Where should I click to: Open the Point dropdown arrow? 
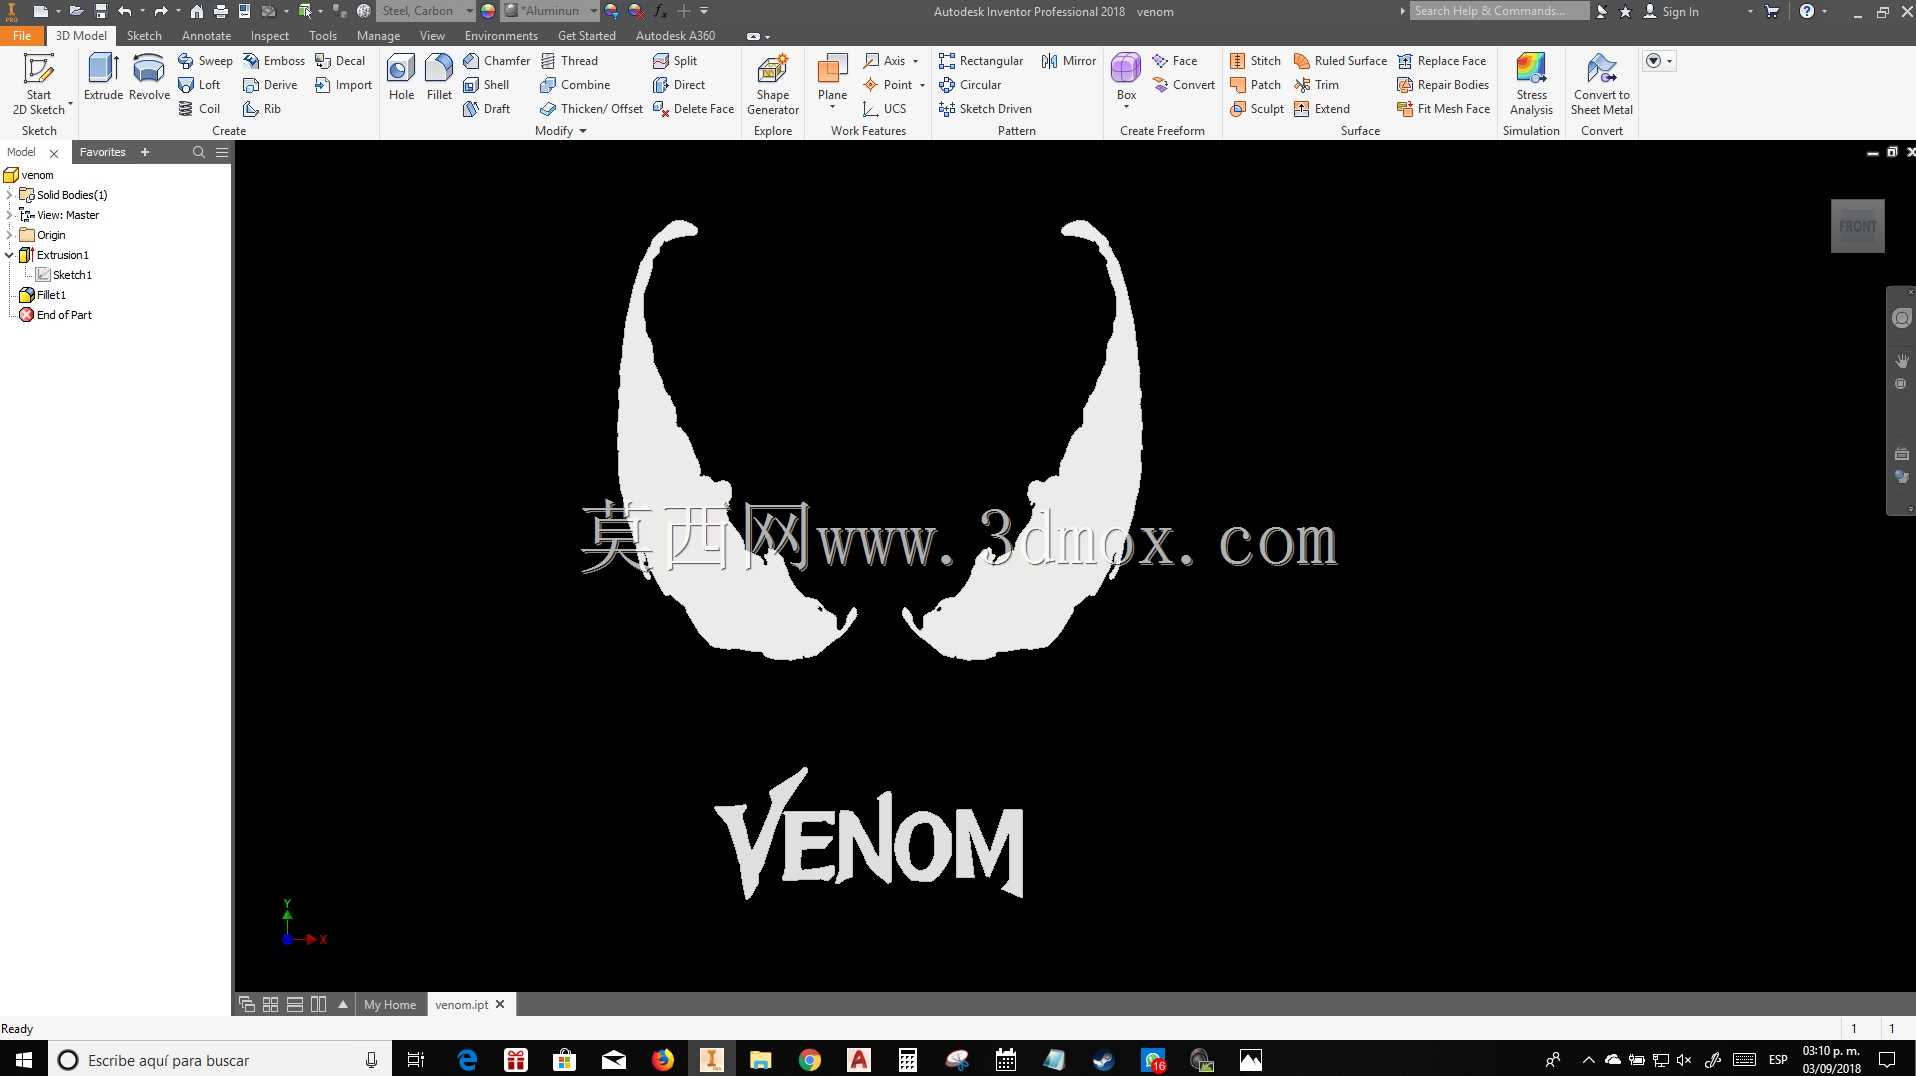pos(922,85)
